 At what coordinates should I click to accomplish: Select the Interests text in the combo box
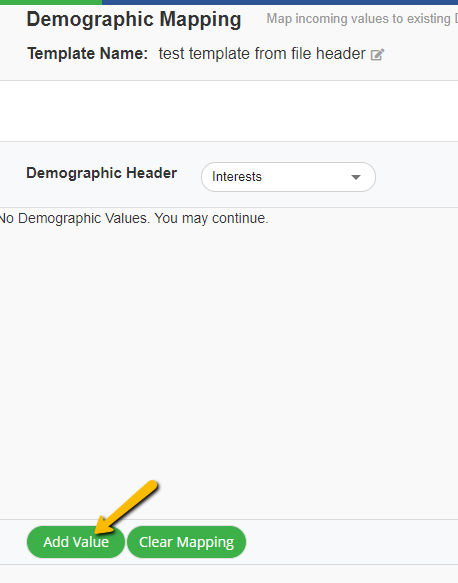click(x=237, y=177)
